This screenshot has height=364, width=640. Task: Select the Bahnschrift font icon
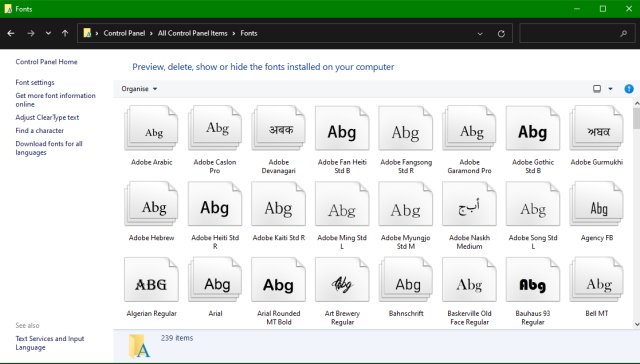point(406,280)
